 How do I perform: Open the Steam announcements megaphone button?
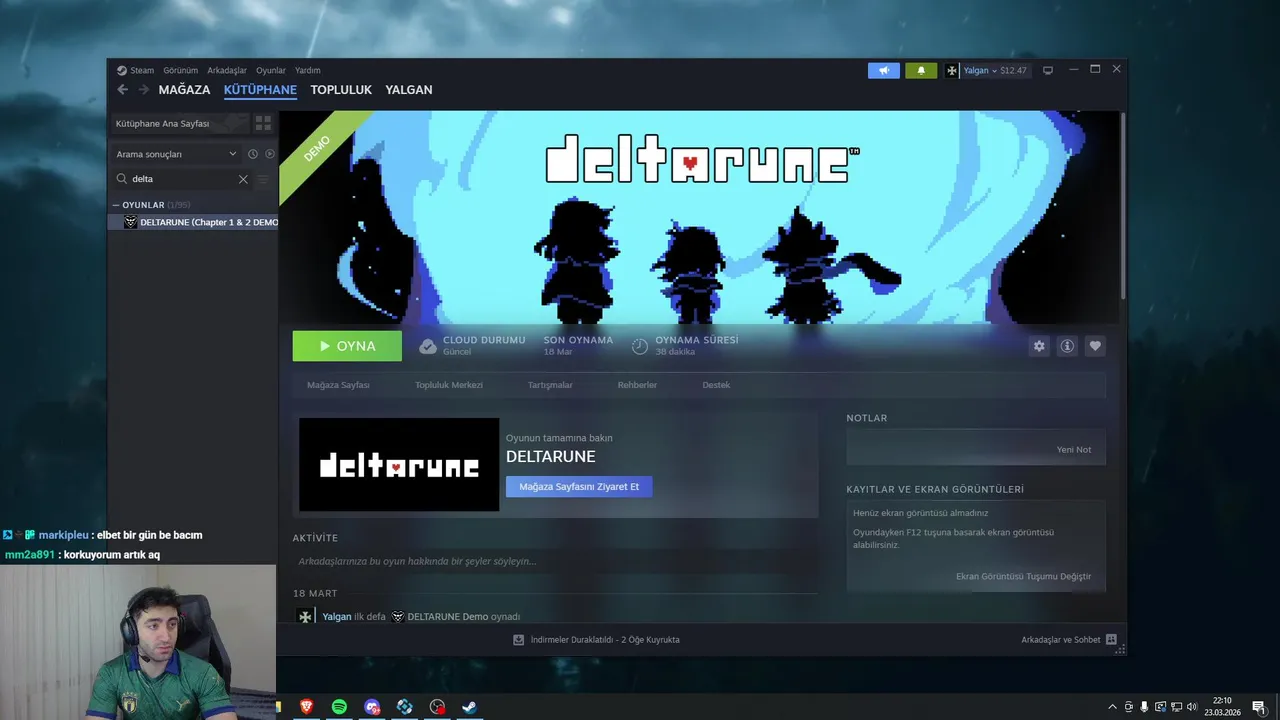tap(884, 70)
